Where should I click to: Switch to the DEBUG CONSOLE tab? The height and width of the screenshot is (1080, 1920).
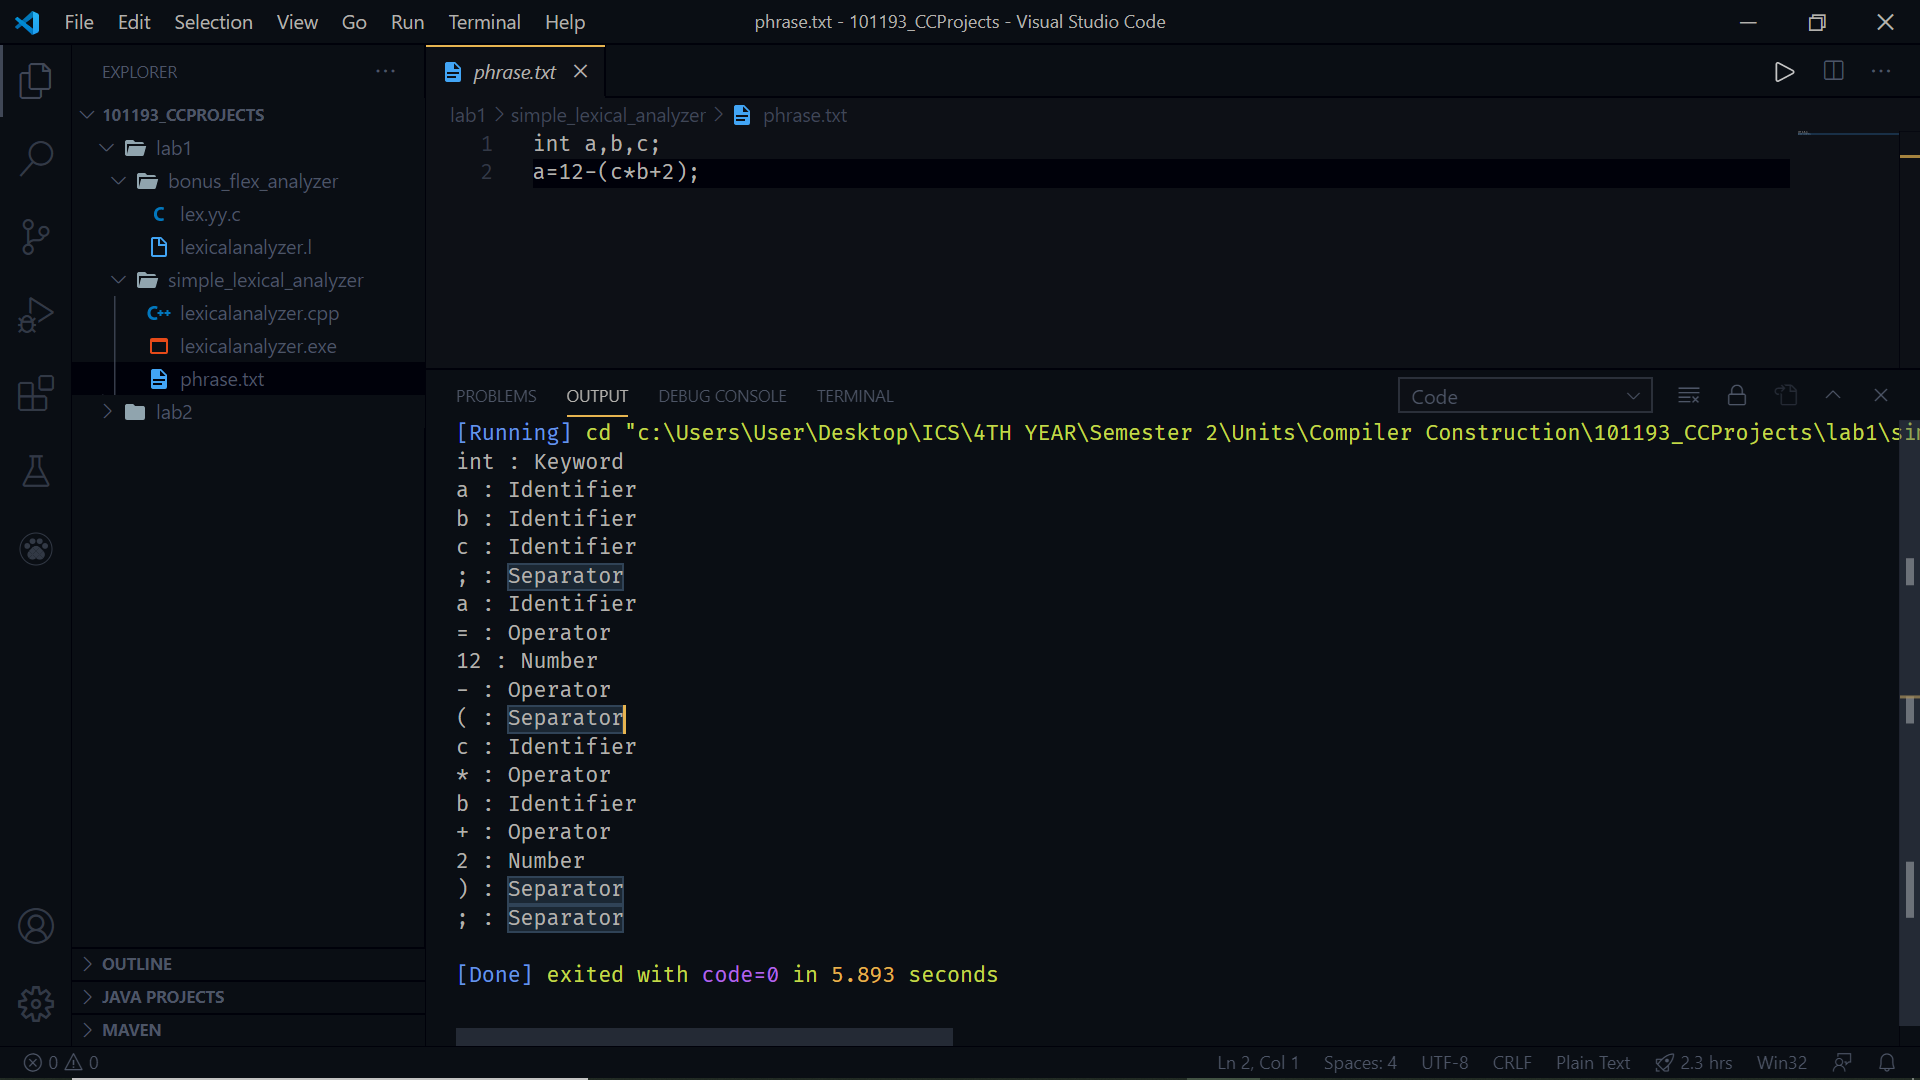(x=722, y=396)
